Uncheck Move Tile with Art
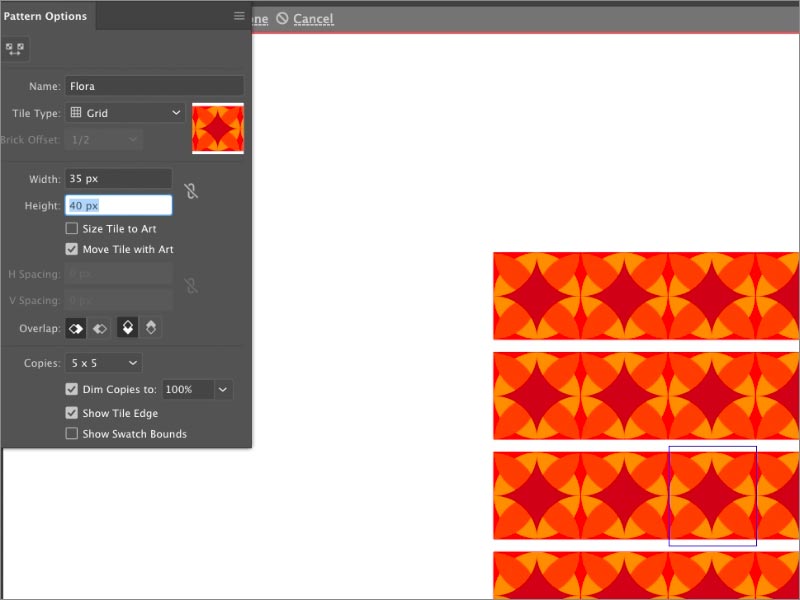This screenshot has width=800, height=600. click(72, 250)
